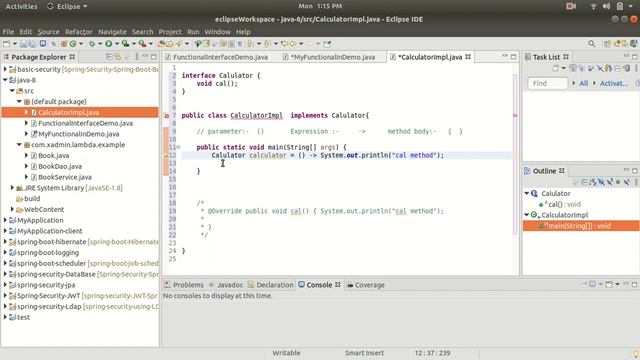Screen dimensions: 640x360
Task: Collapse the java-8 project node
Action: [5, 80]
